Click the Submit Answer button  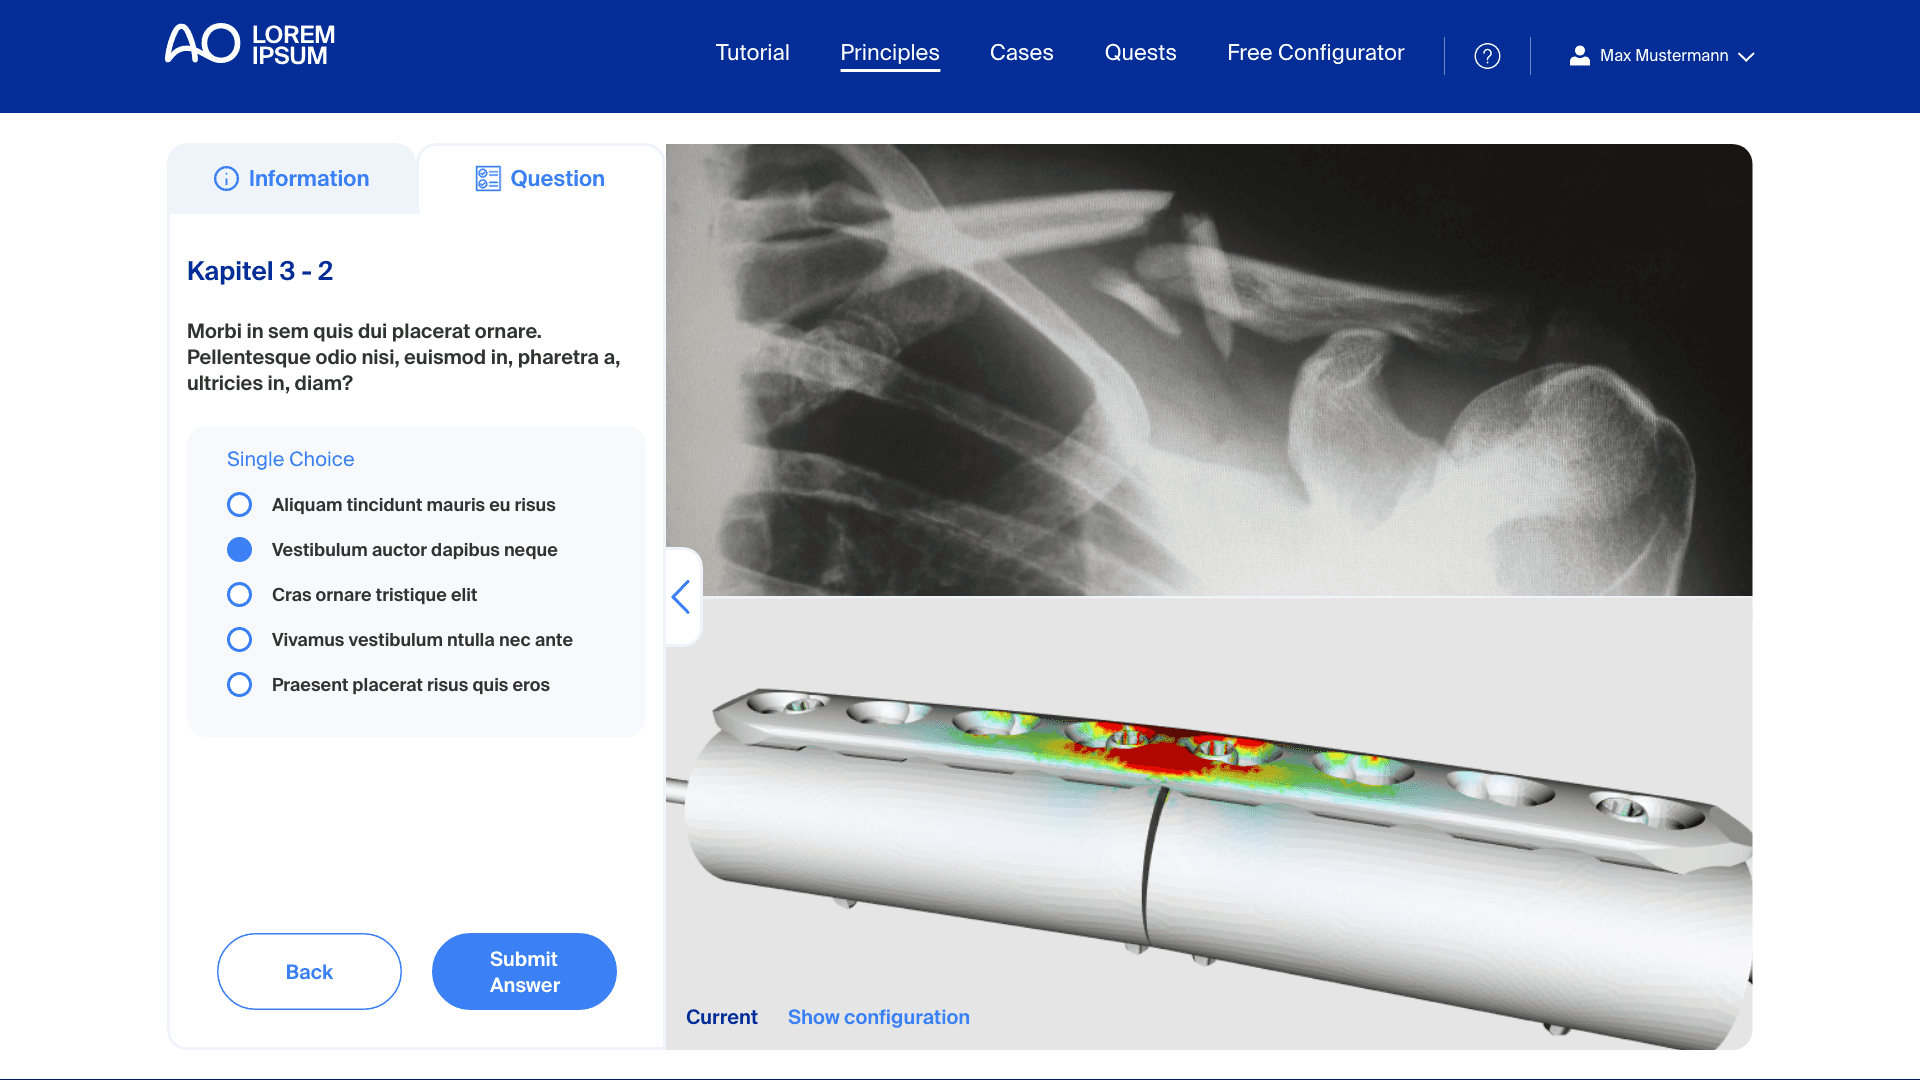[x=524, y=972]
